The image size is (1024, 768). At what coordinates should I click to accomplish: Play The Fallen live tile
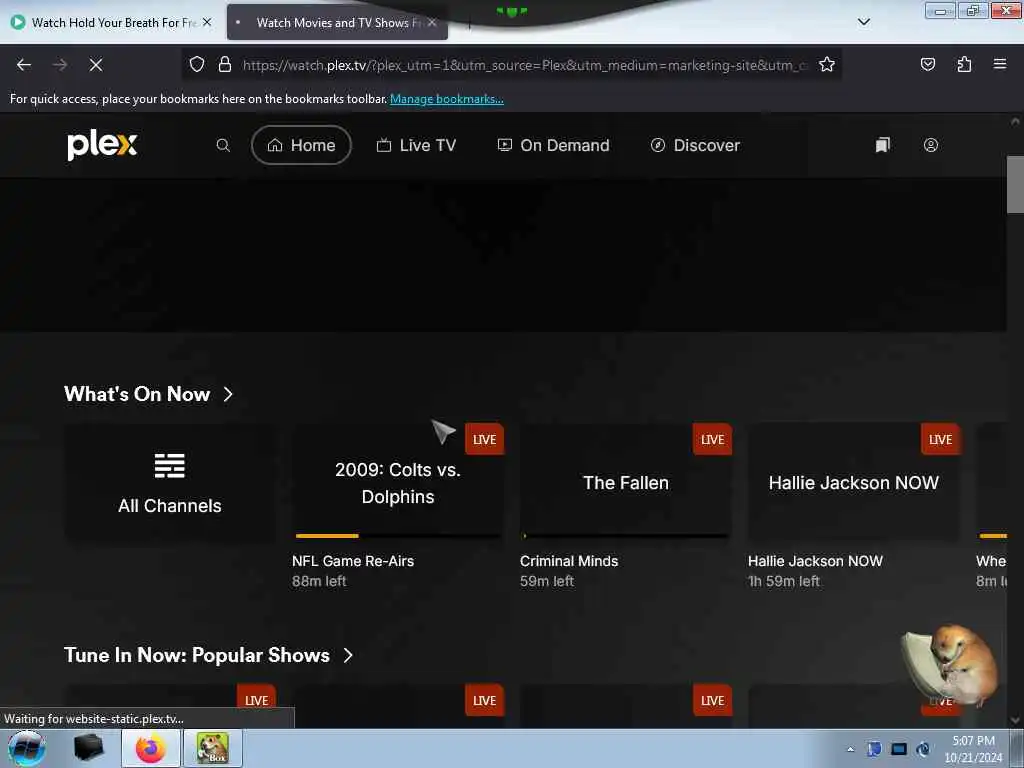pos(626,483)
